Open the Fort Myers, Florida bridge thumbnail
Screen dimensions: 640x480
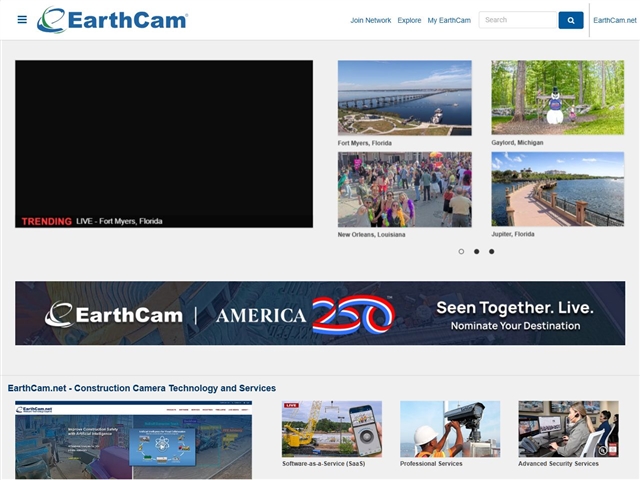(x=404, y=98)
